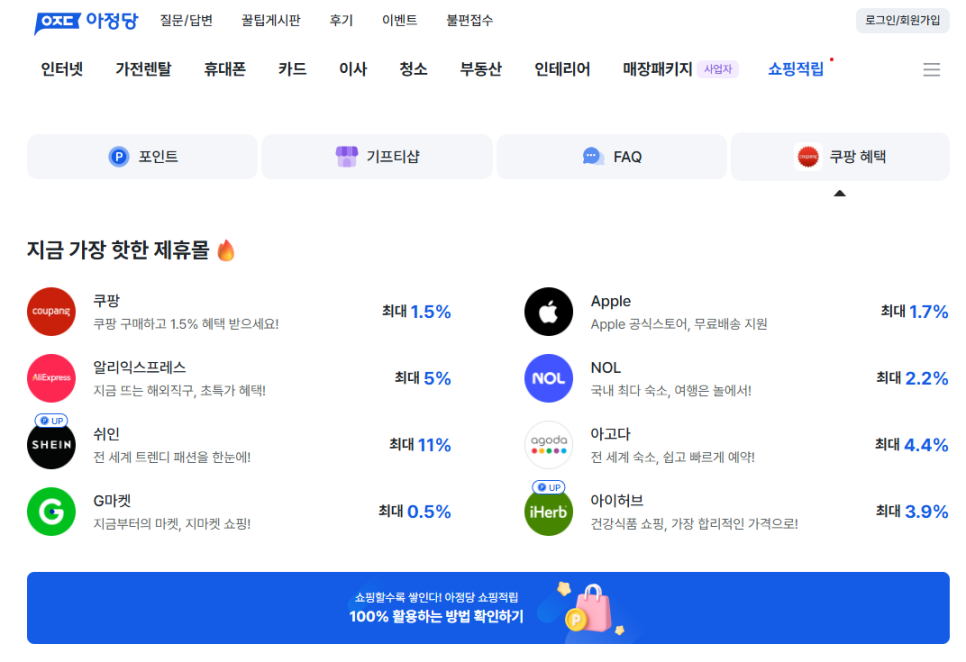
Task: Go to the 인터넷 menu
Action: pos(62,69)
